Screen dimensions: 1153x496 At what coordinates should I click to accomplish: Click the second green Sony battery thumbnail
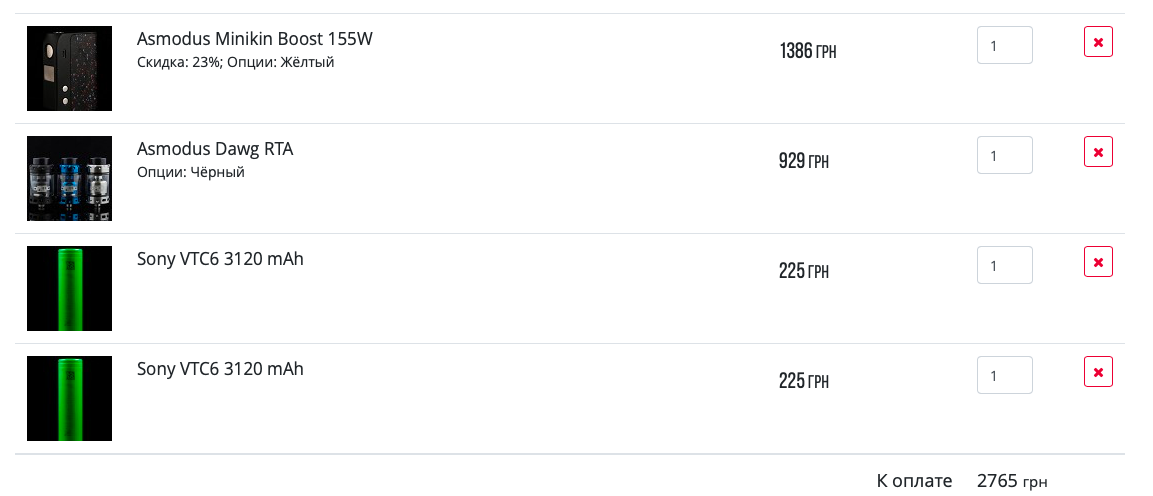click(x=69, y=398)
